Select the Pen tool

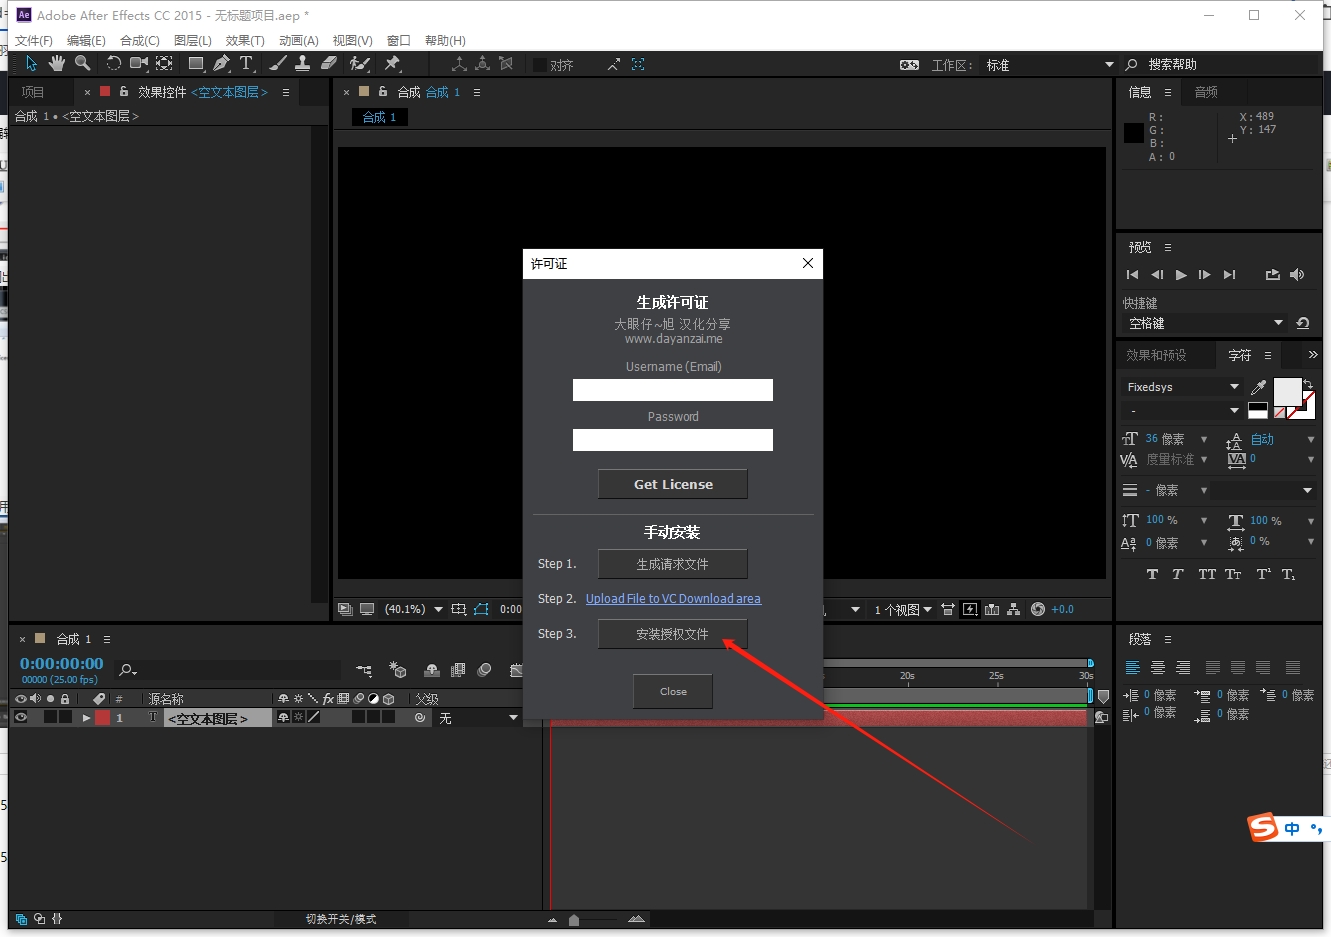point(221,64)
